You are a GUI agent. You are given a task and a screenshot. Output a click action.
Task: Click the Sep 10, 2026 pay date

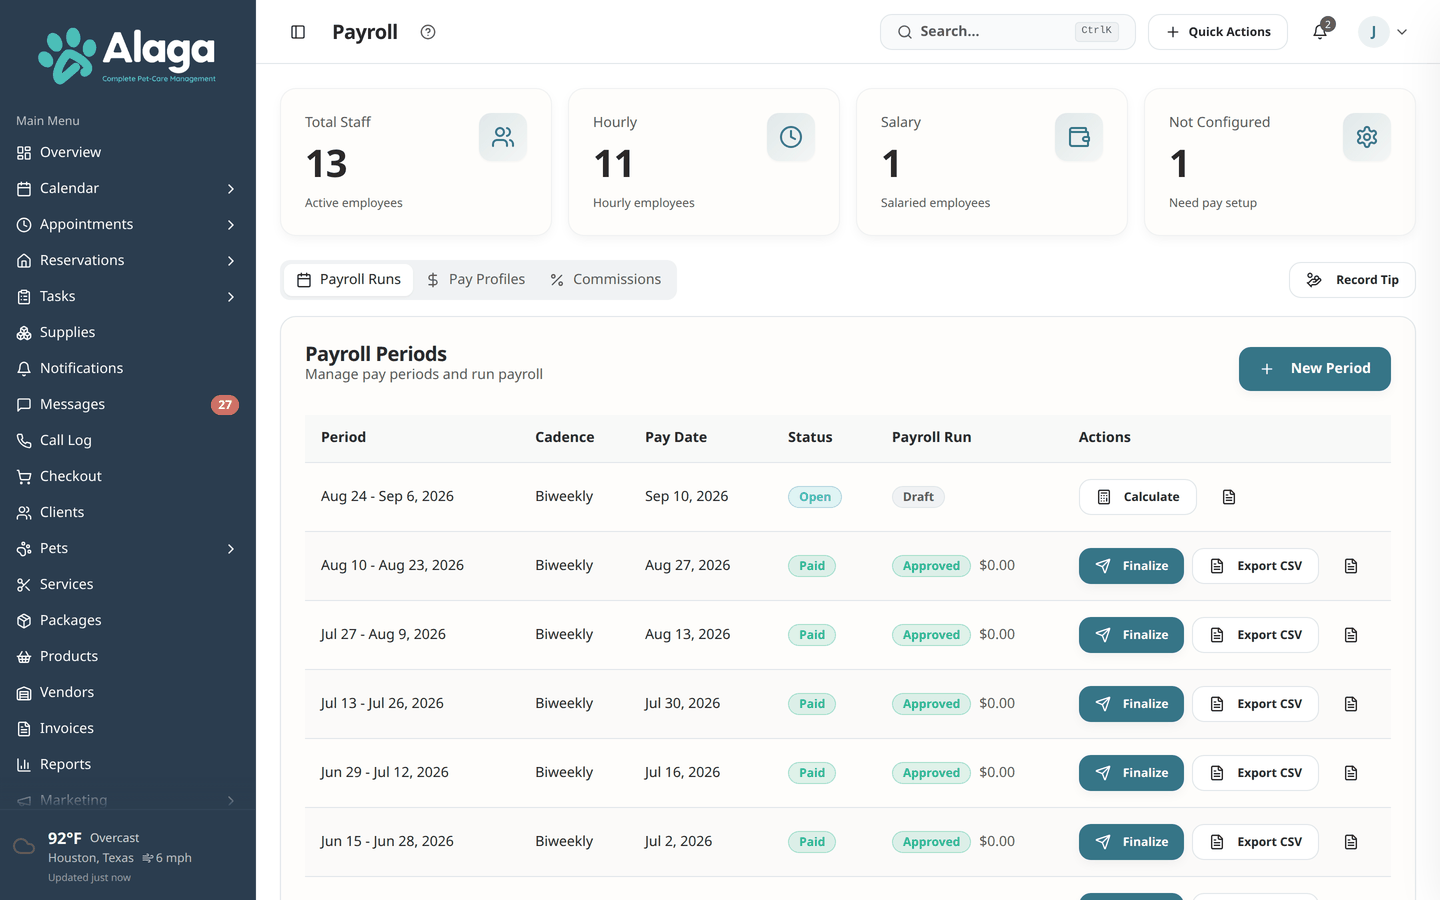[686, 496]
